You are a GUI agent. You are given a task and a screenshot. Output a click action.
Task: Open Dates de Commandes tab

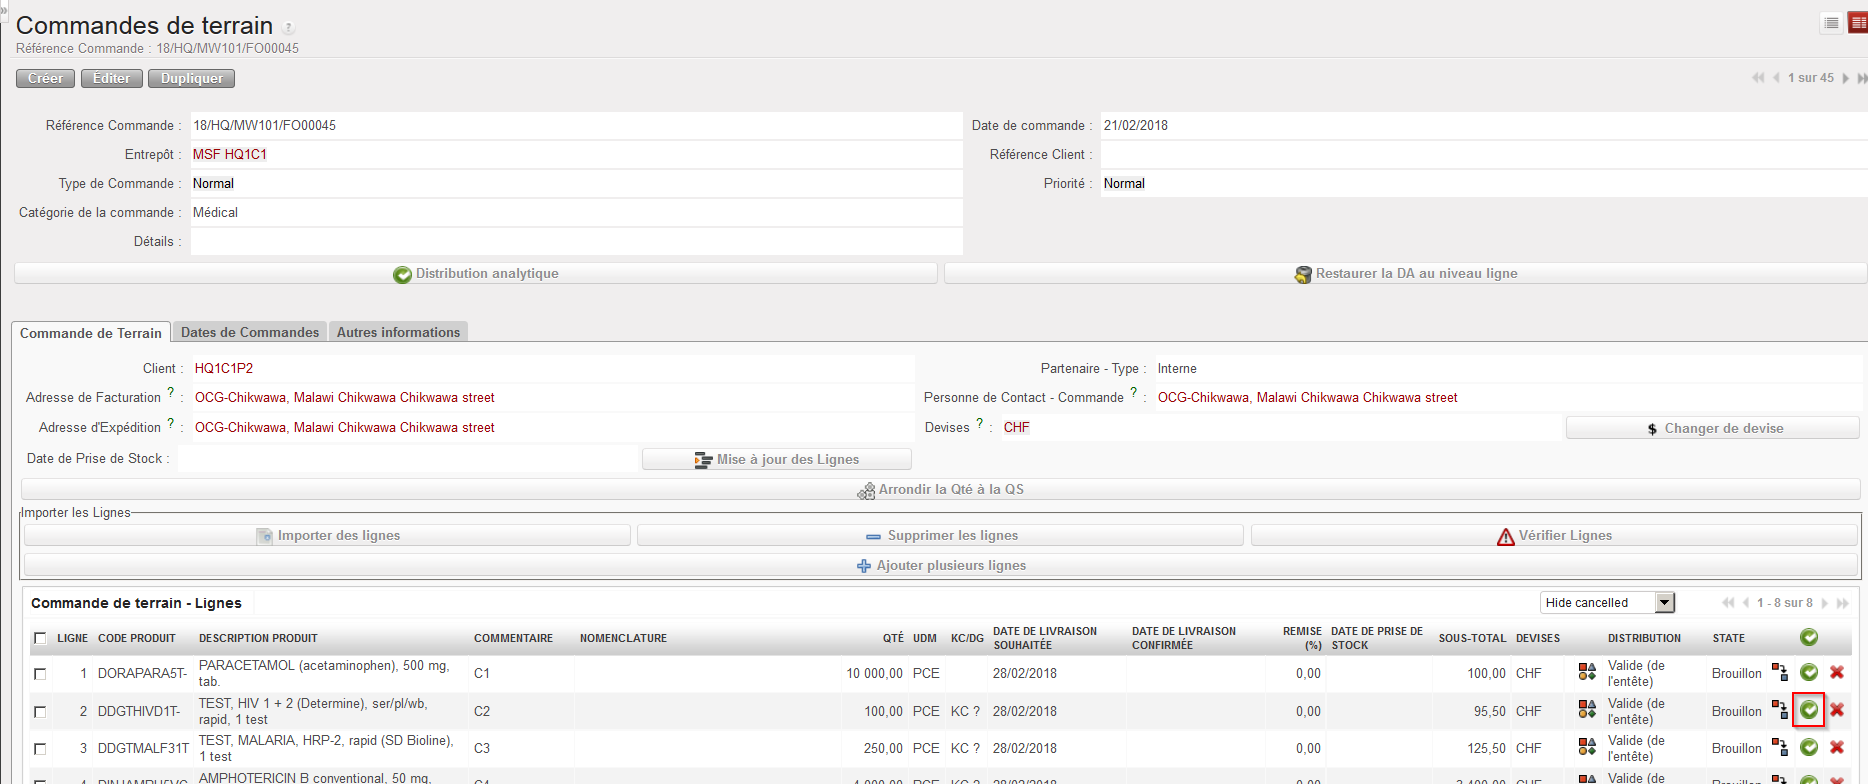(250, 332)
